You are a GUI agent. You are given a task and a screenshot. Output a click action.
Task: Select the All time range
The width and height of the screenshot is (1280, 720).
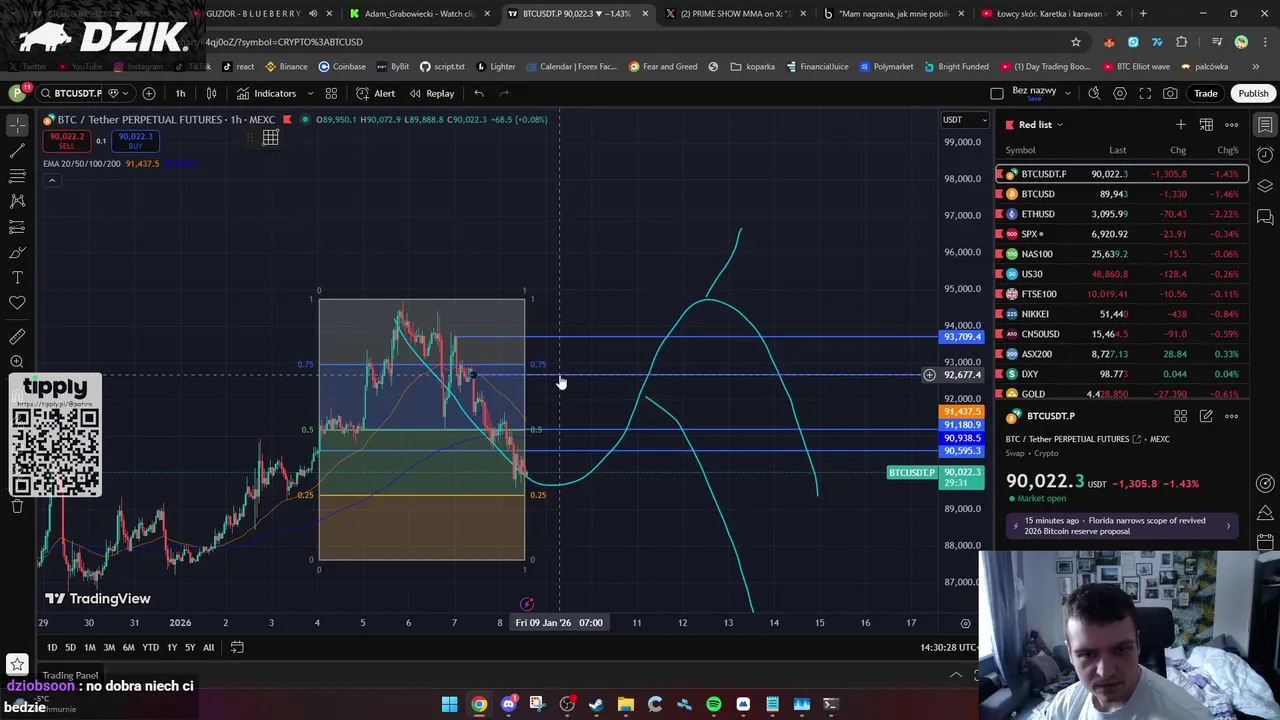(x=208, y=647)
